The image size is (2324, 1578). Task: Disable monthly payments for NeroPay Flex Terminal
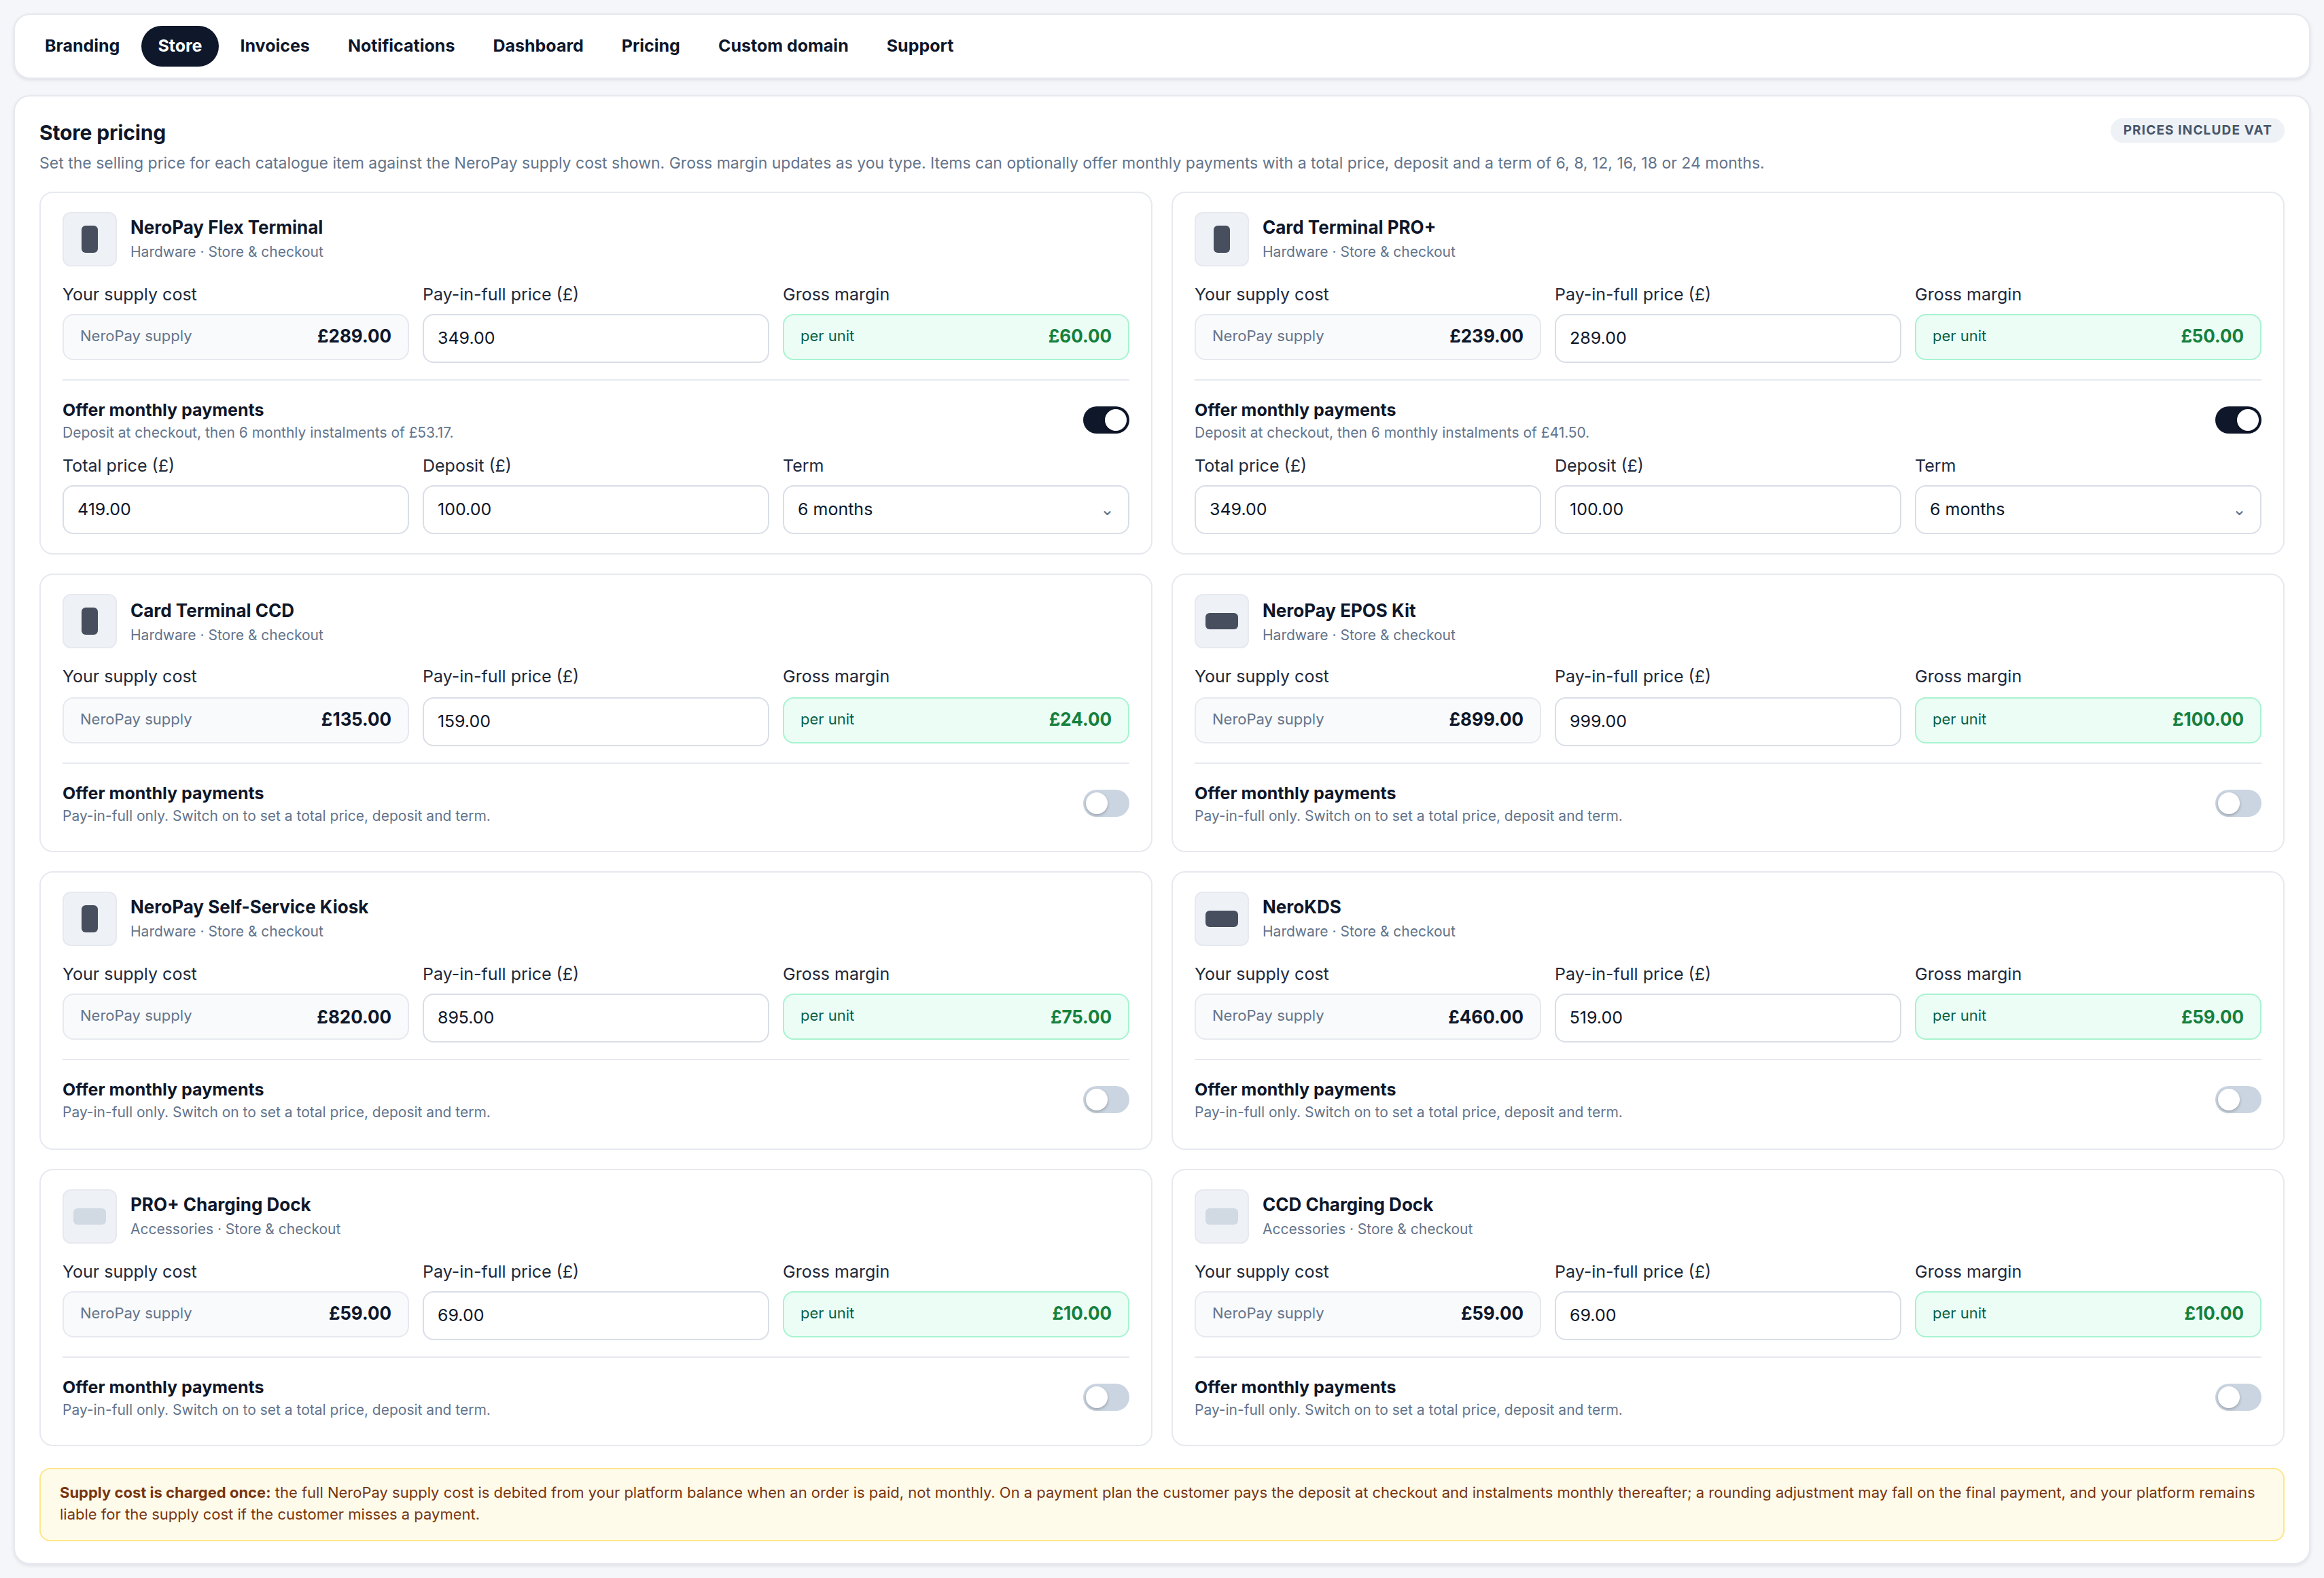(1105, 420)
